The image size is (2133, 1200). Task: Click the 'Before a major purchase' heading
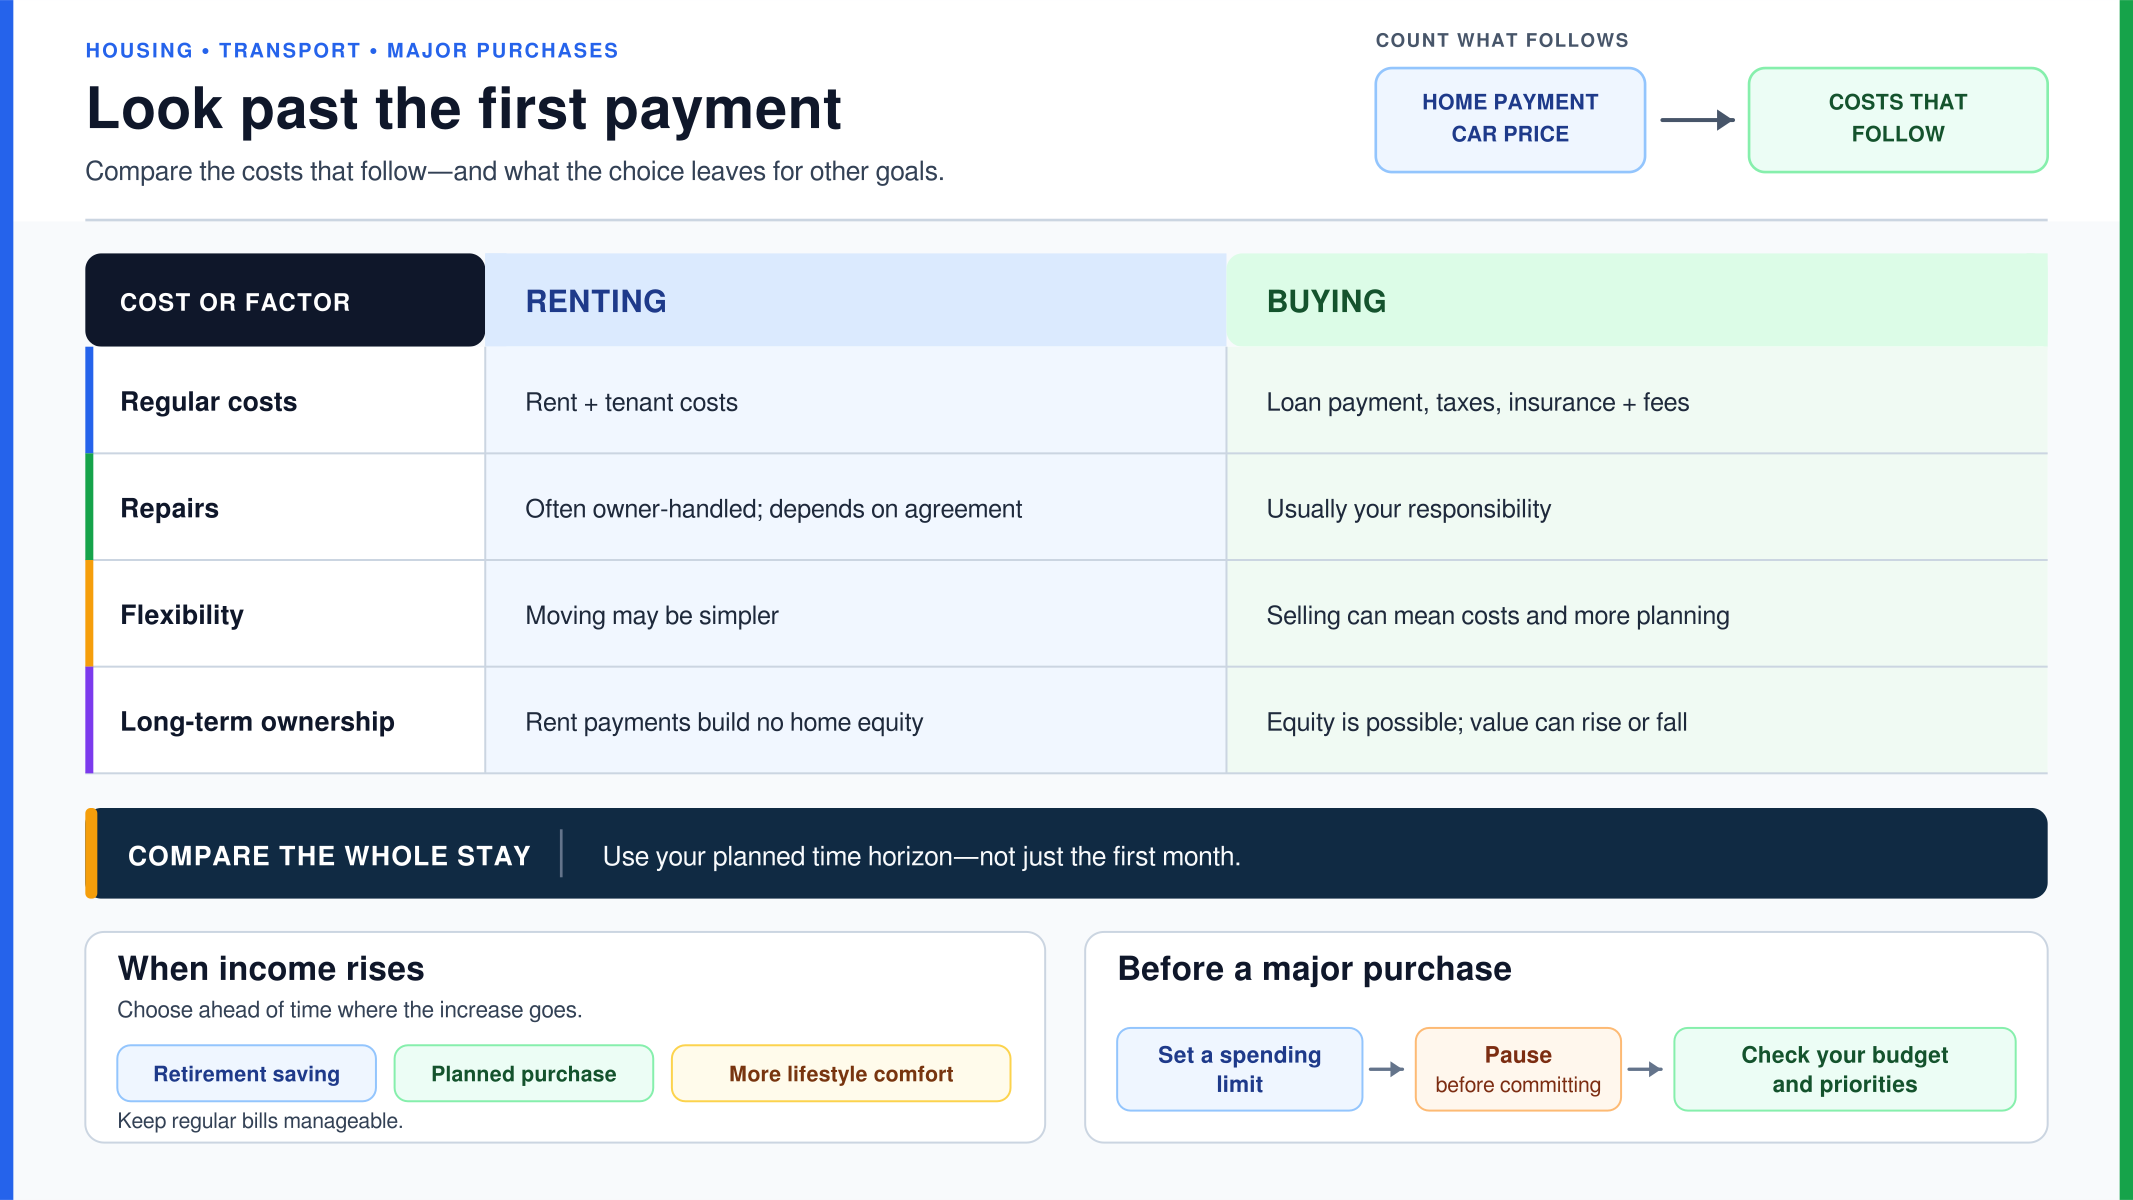pos(1314,968)
